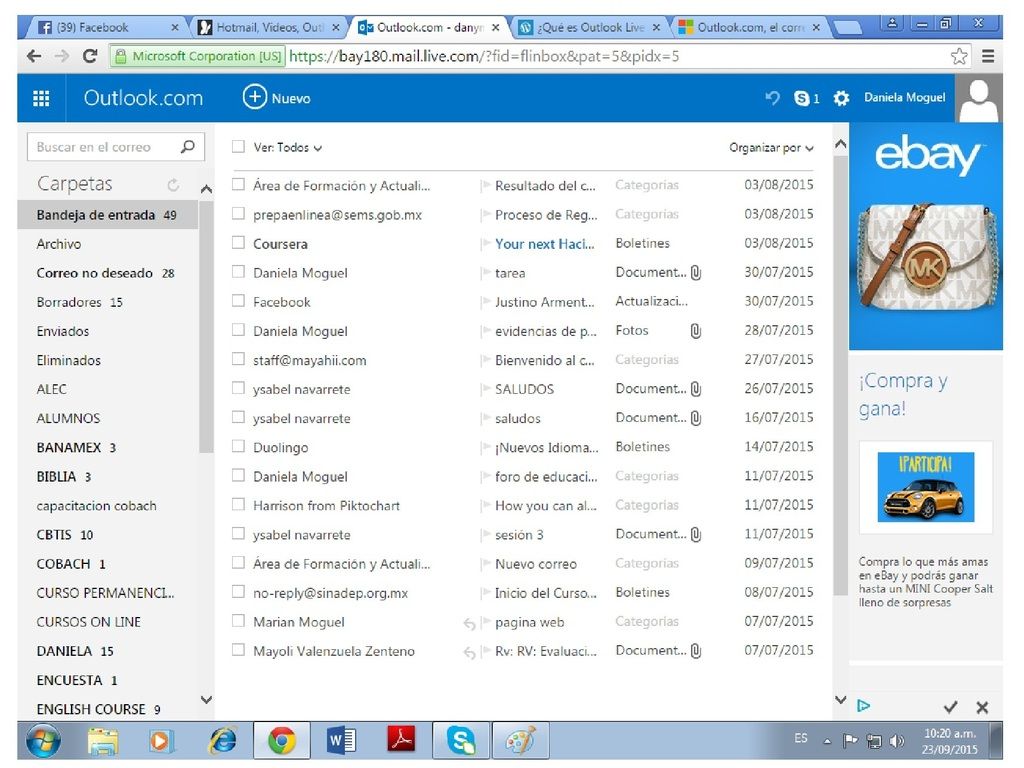This screenshot has height=768, width=1024.
Task: Open Skype messaging icon in header
Action: coord(801,98)
